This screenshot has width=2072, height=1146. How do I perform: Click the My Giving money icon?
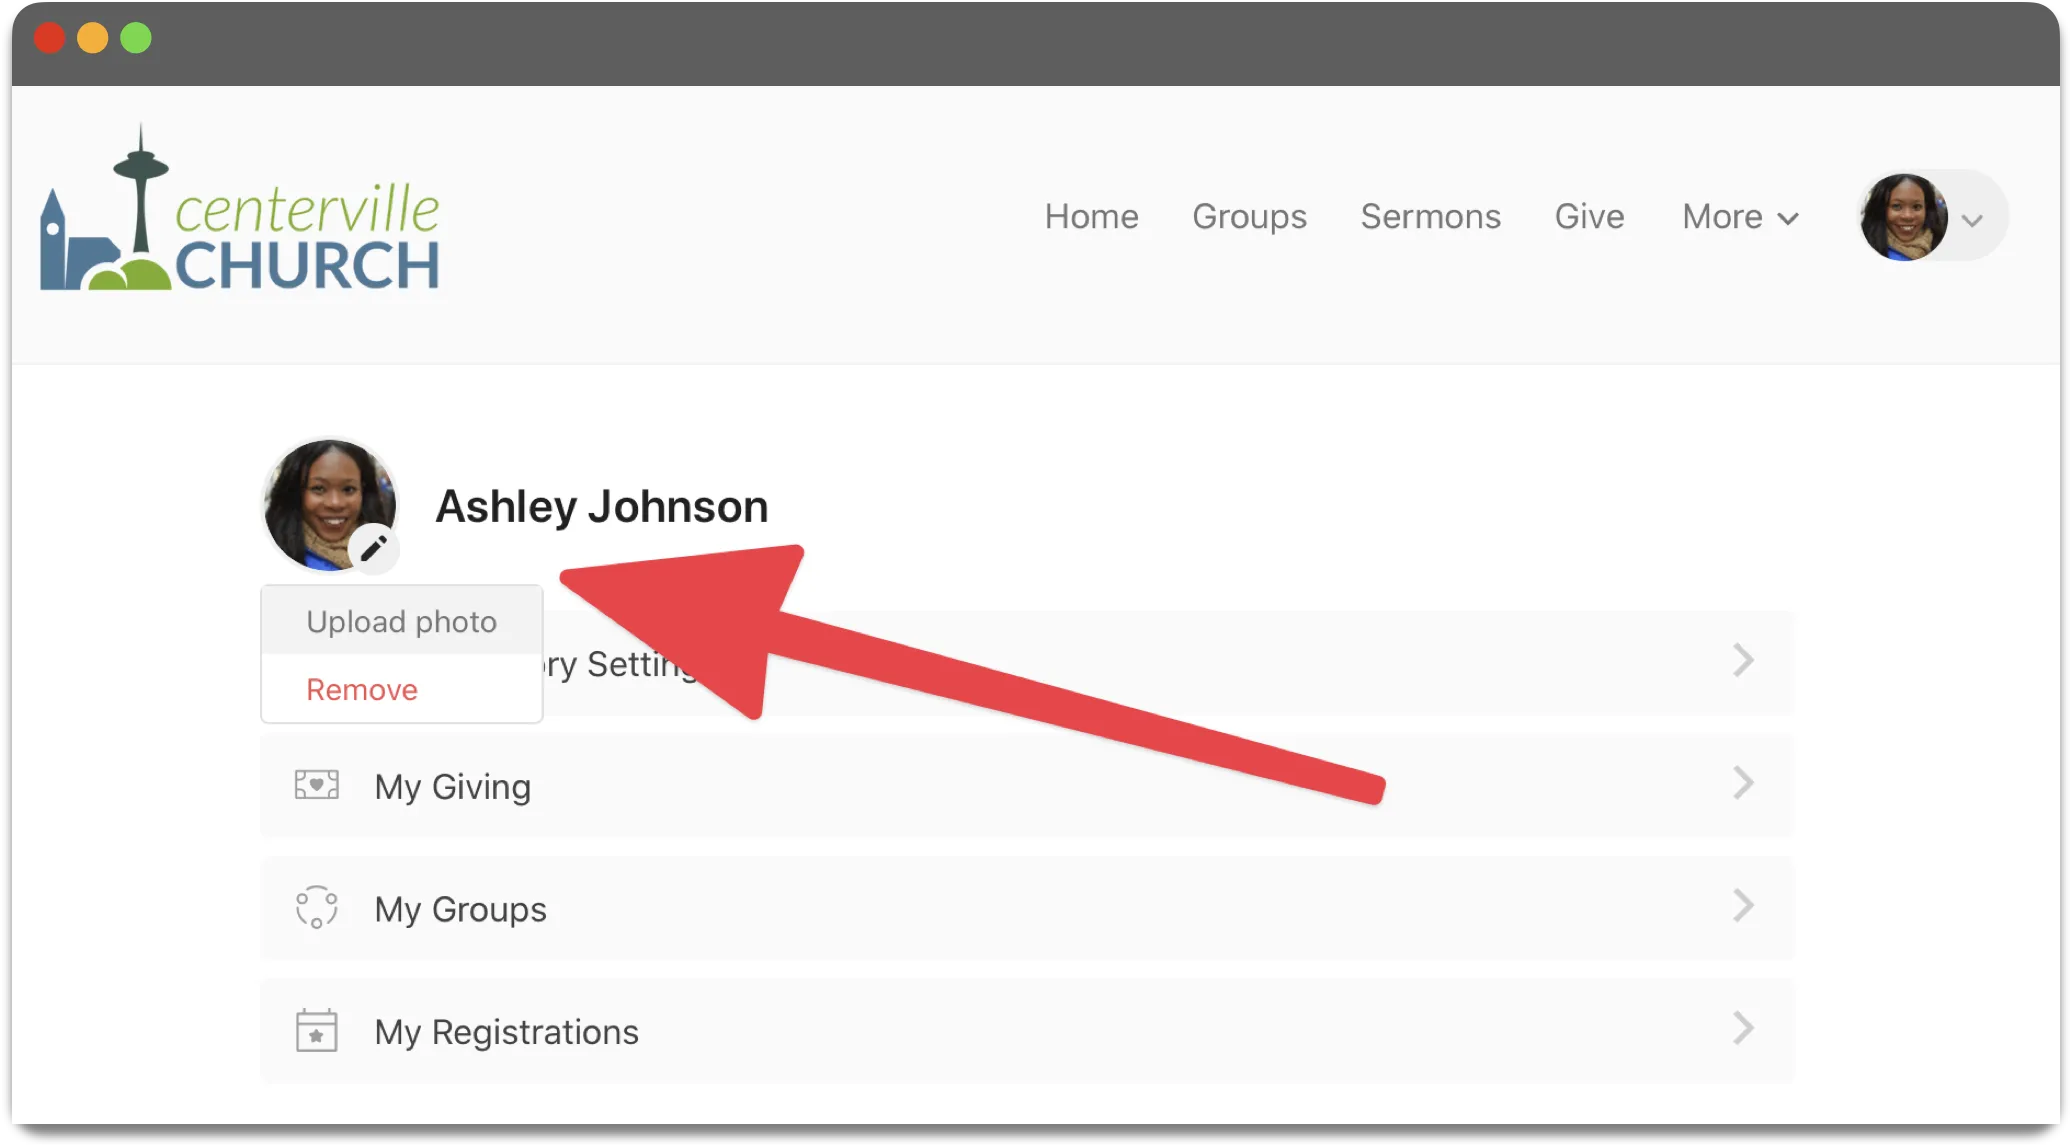click(317, 785)
